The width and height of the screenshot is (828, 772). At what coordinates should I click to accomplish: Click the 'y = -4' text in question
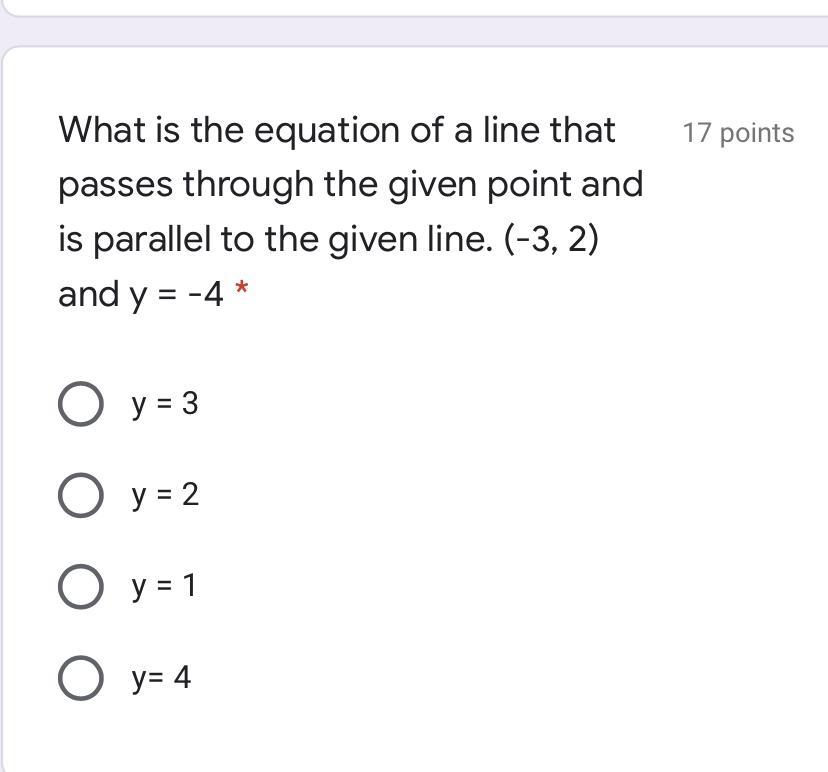click(177, 295)
